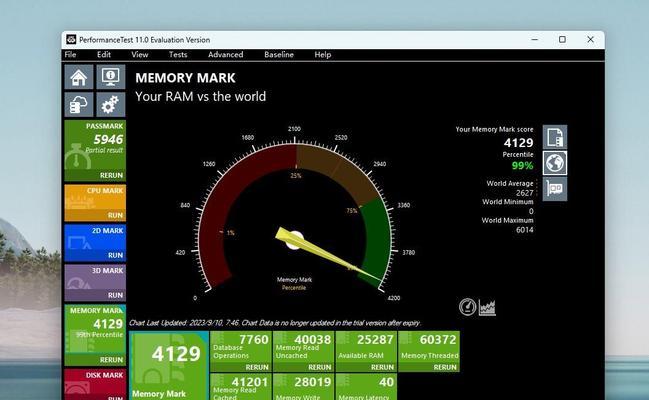Open the Help menu
649x400 pixels.
323,55
